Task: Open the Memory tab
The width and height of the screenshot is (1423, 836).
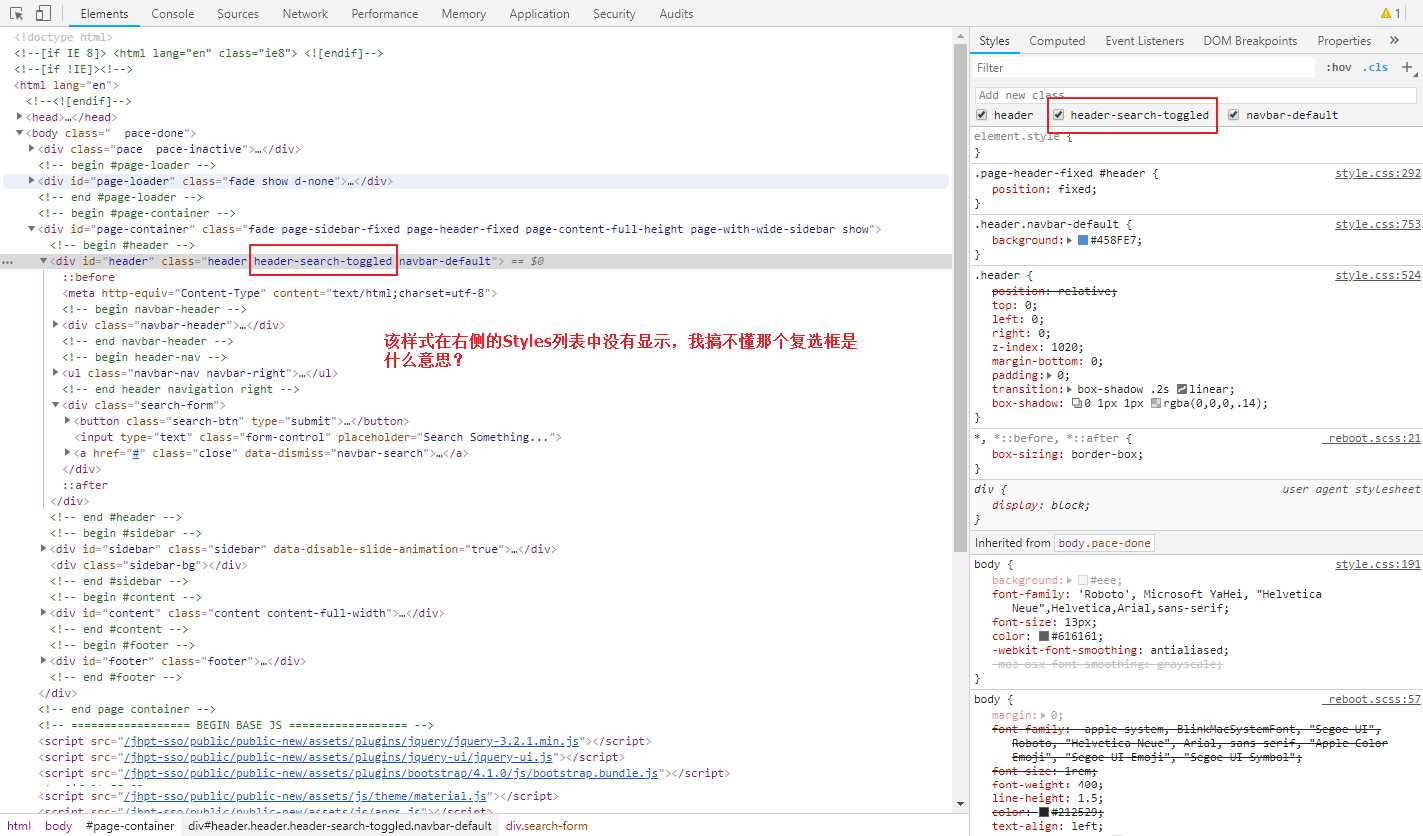Action: [x=463, y=14]
